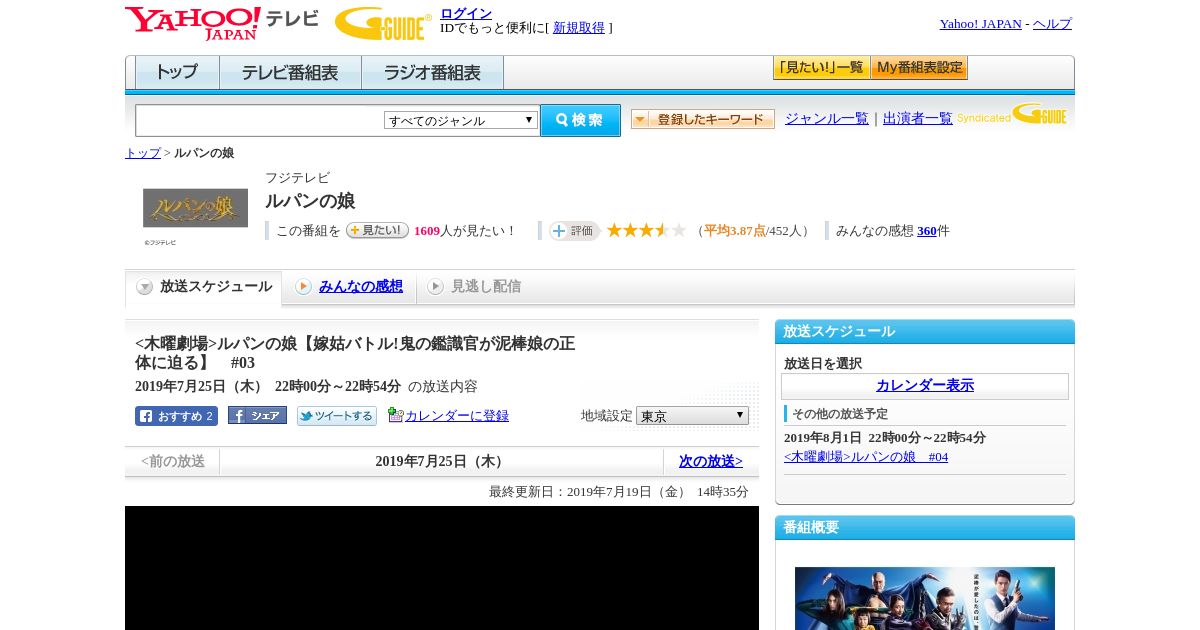
Task: Select the トップ navigation tab
Action: click(177, 73)
